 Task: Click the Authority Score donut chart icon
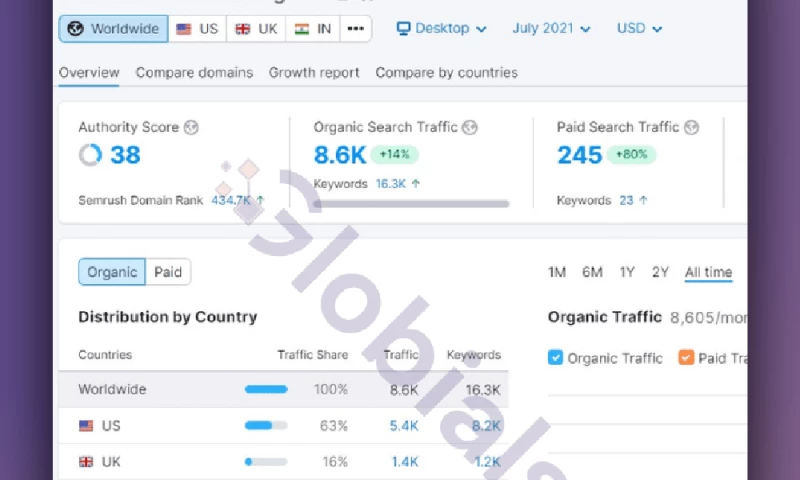(x=91, y=155)
